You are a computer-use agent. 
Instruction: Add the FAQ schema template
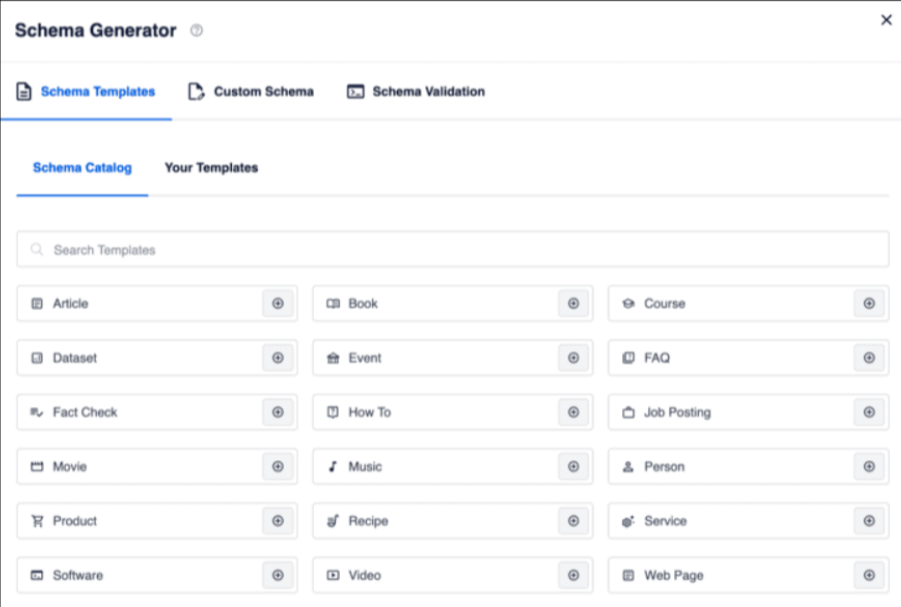point(869,358)
